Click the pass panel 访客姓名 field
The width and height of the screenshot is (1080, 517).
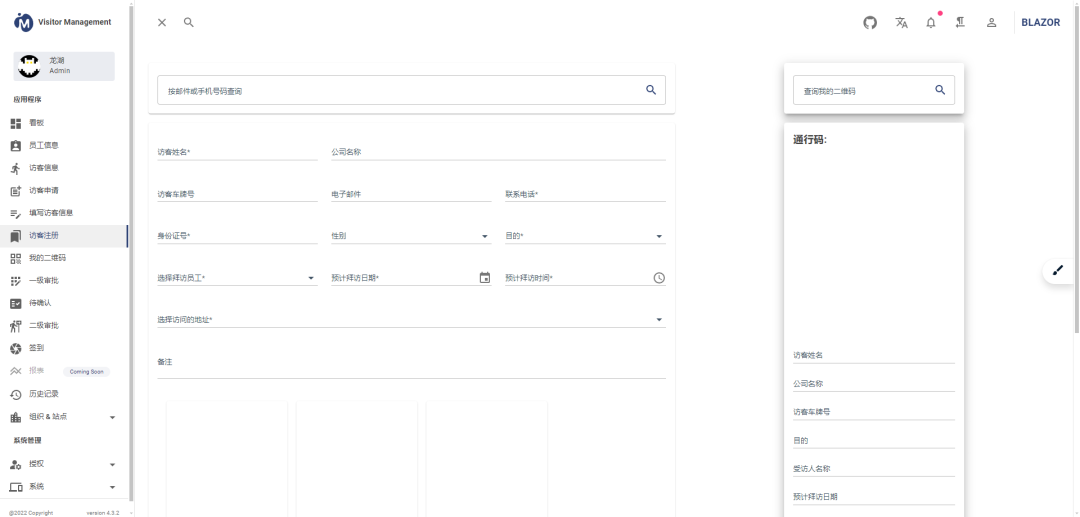pyautogui.click(x=873, y=356)
